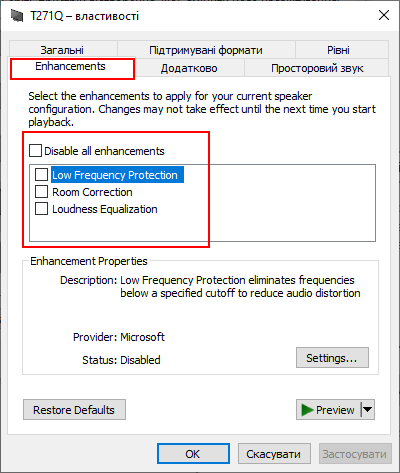Click the Restore Defaults button
The width and height of the screenshot is (400, 473).
(x=74, y=409)
